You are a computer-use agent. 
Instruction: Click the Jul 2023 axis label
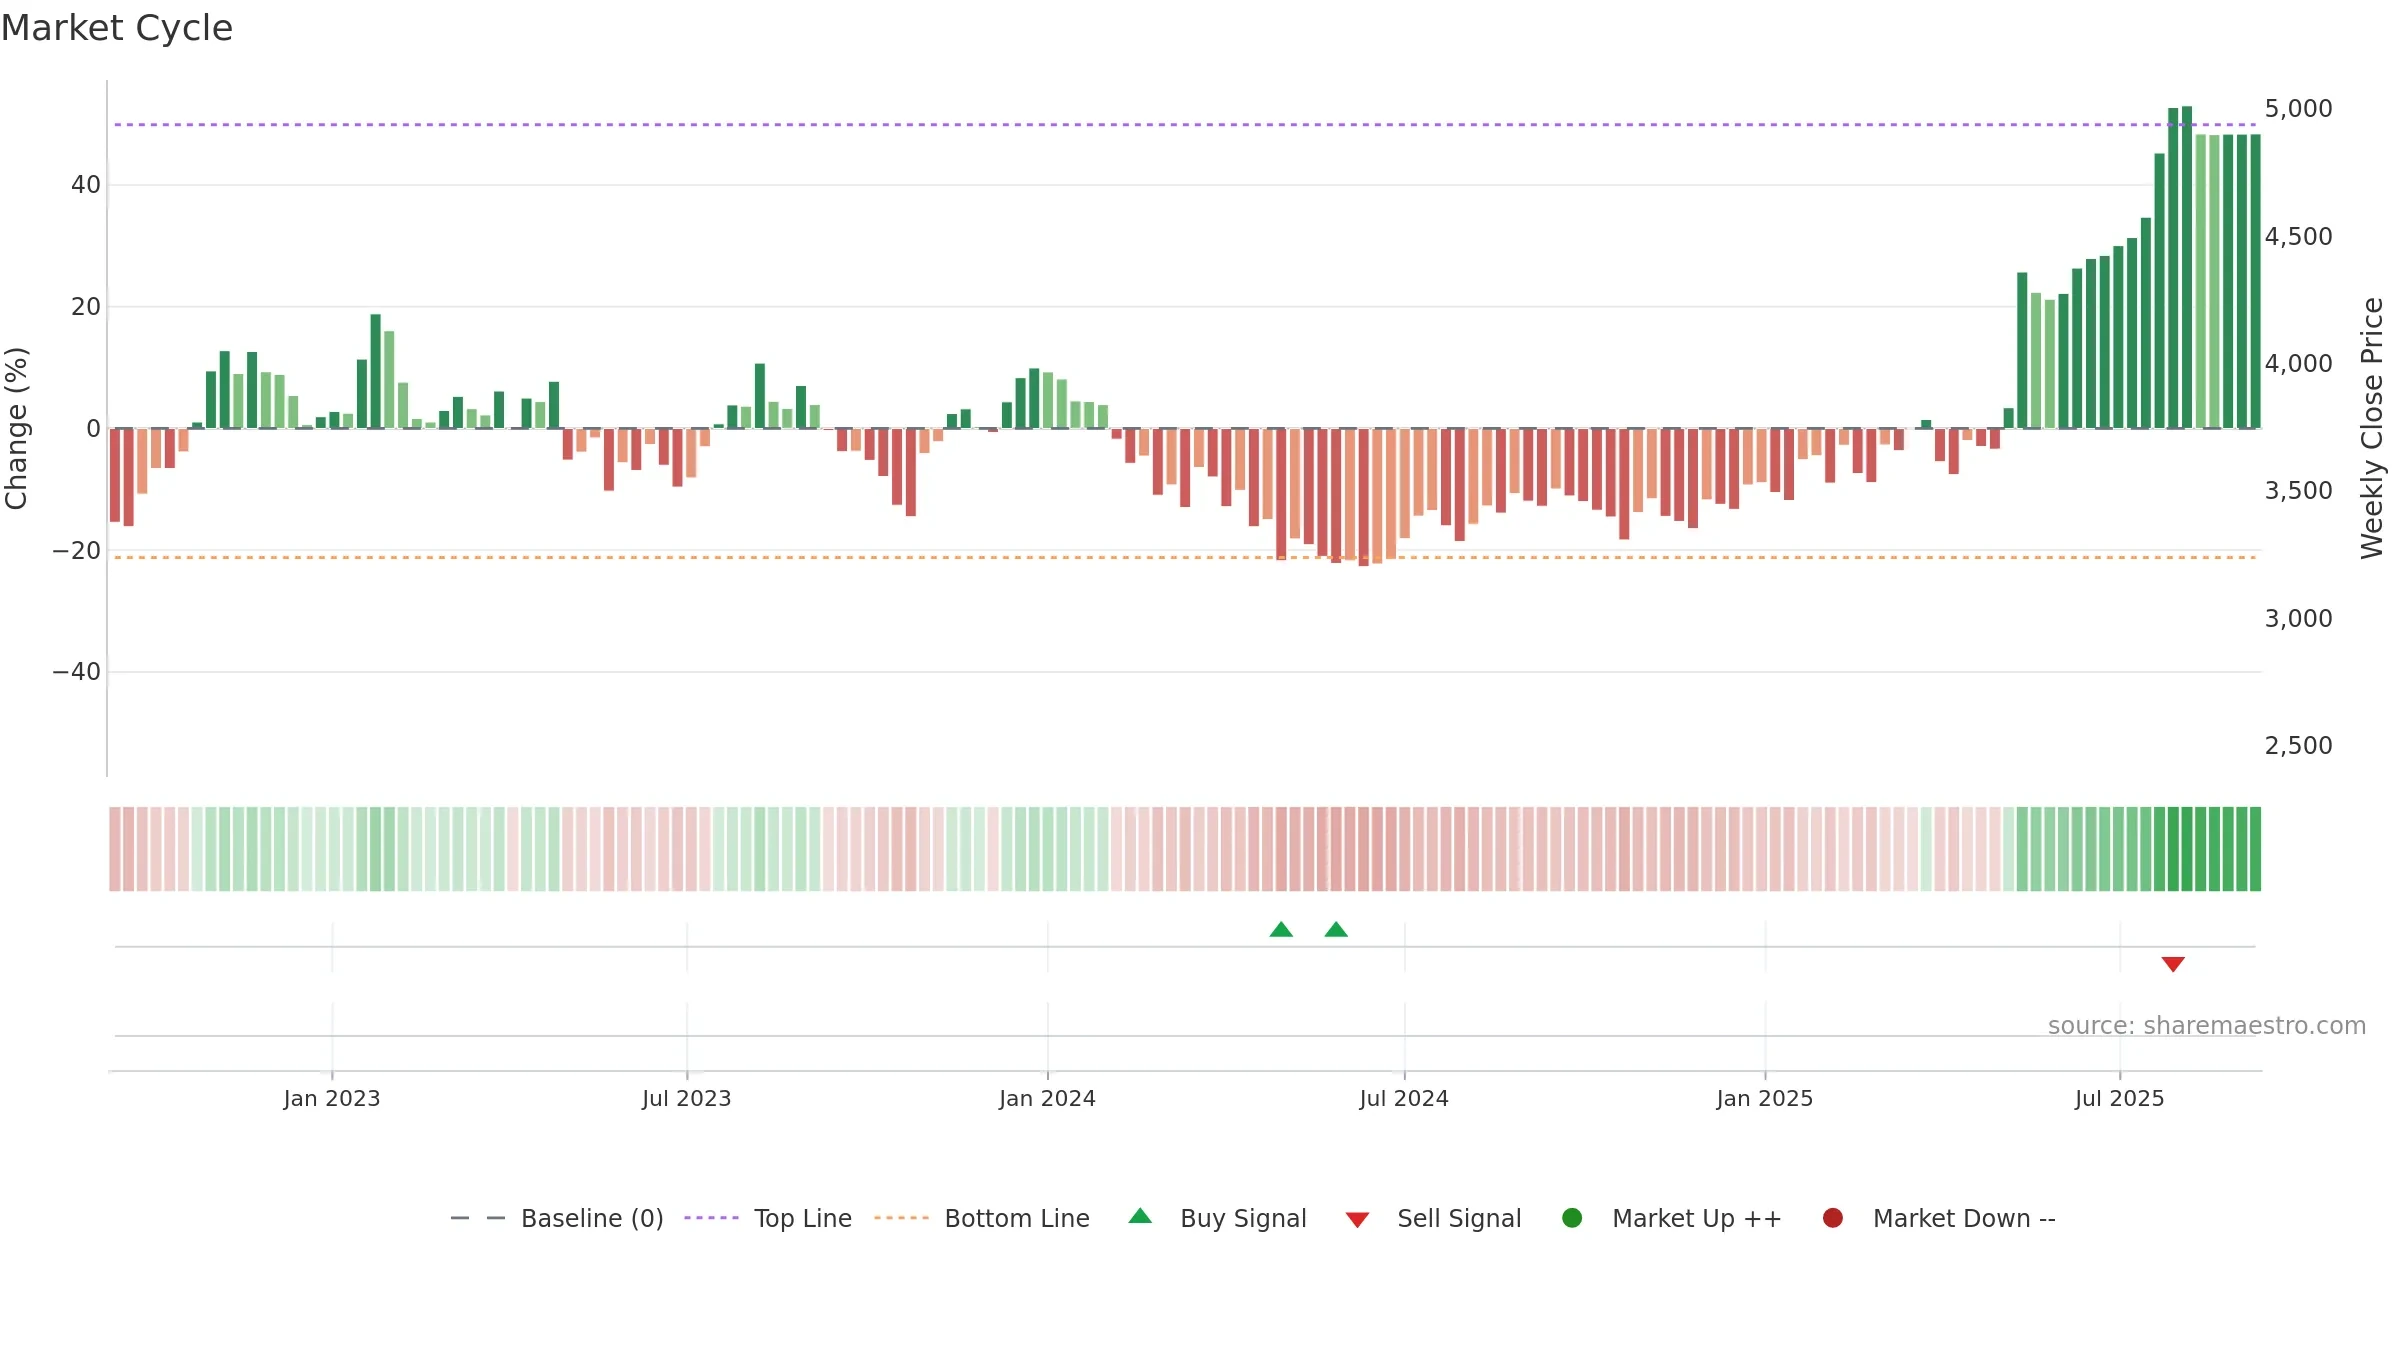pos(687,1098)
